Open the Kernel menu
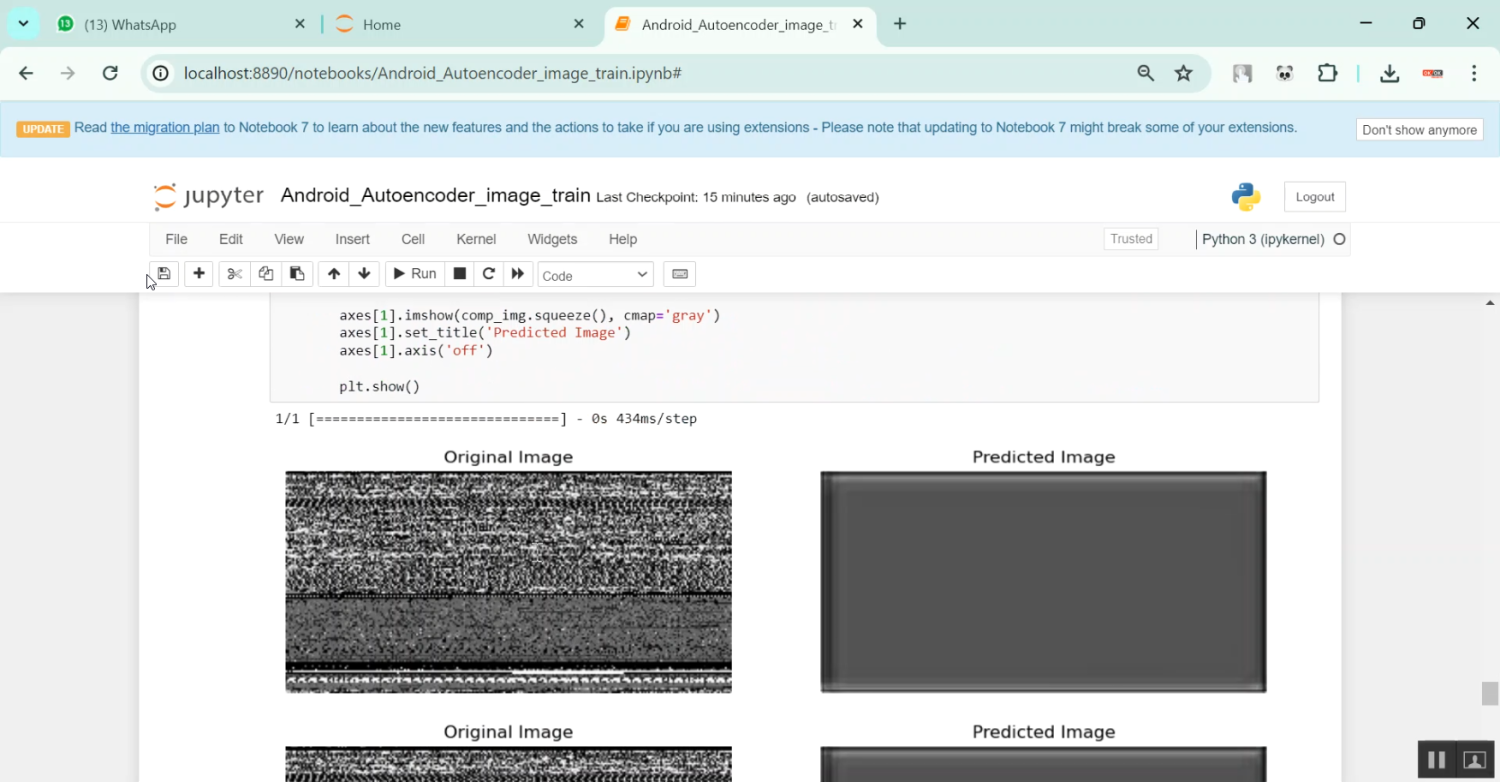The image size is (1500, 782). pyautogui.click(x=476, y=239)
